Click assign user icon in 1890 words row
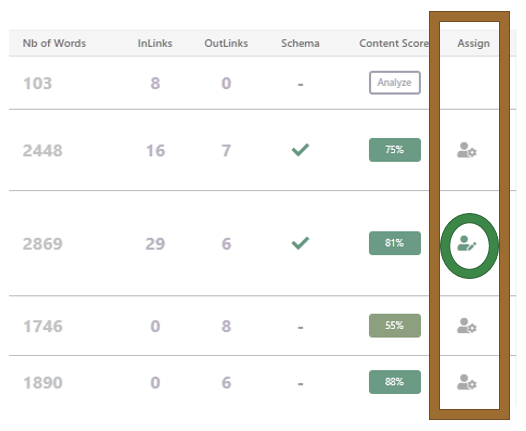 coord(467,382)
